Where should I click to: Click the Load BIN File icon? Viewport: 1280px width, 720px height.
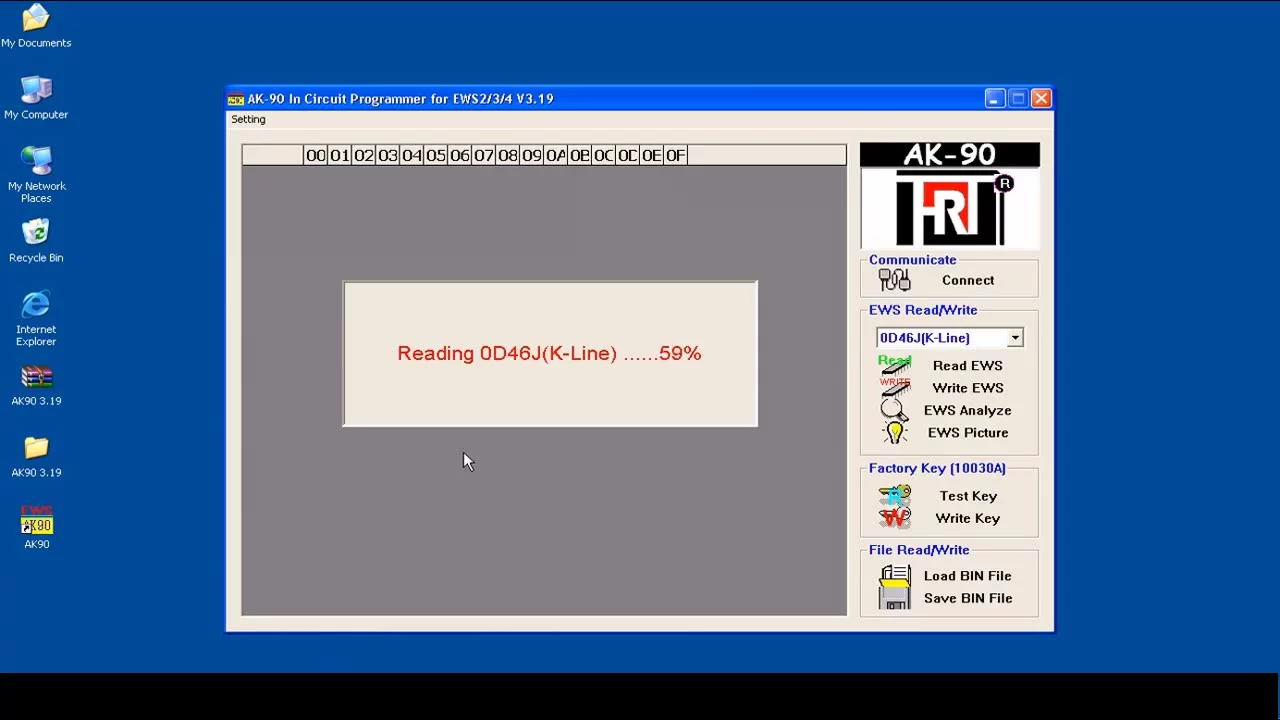click(895, 576)
